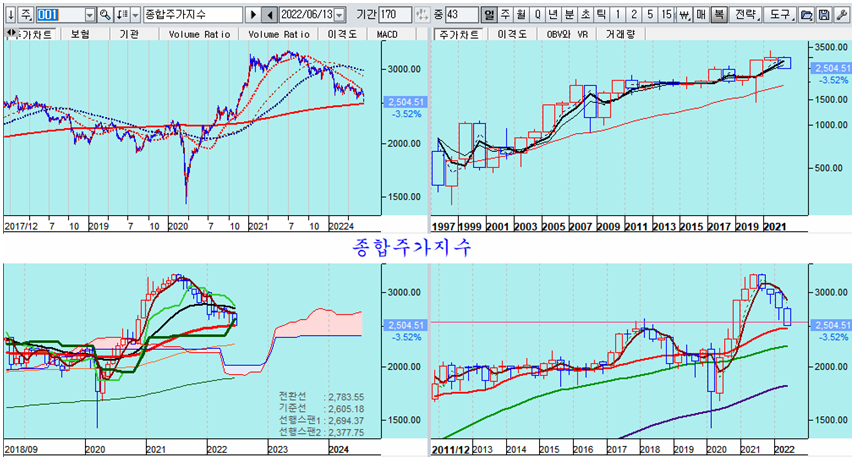Click the down-arrow icon at far left
The image size is (855, 459).
pyautogui.click(x=9, y=15)
